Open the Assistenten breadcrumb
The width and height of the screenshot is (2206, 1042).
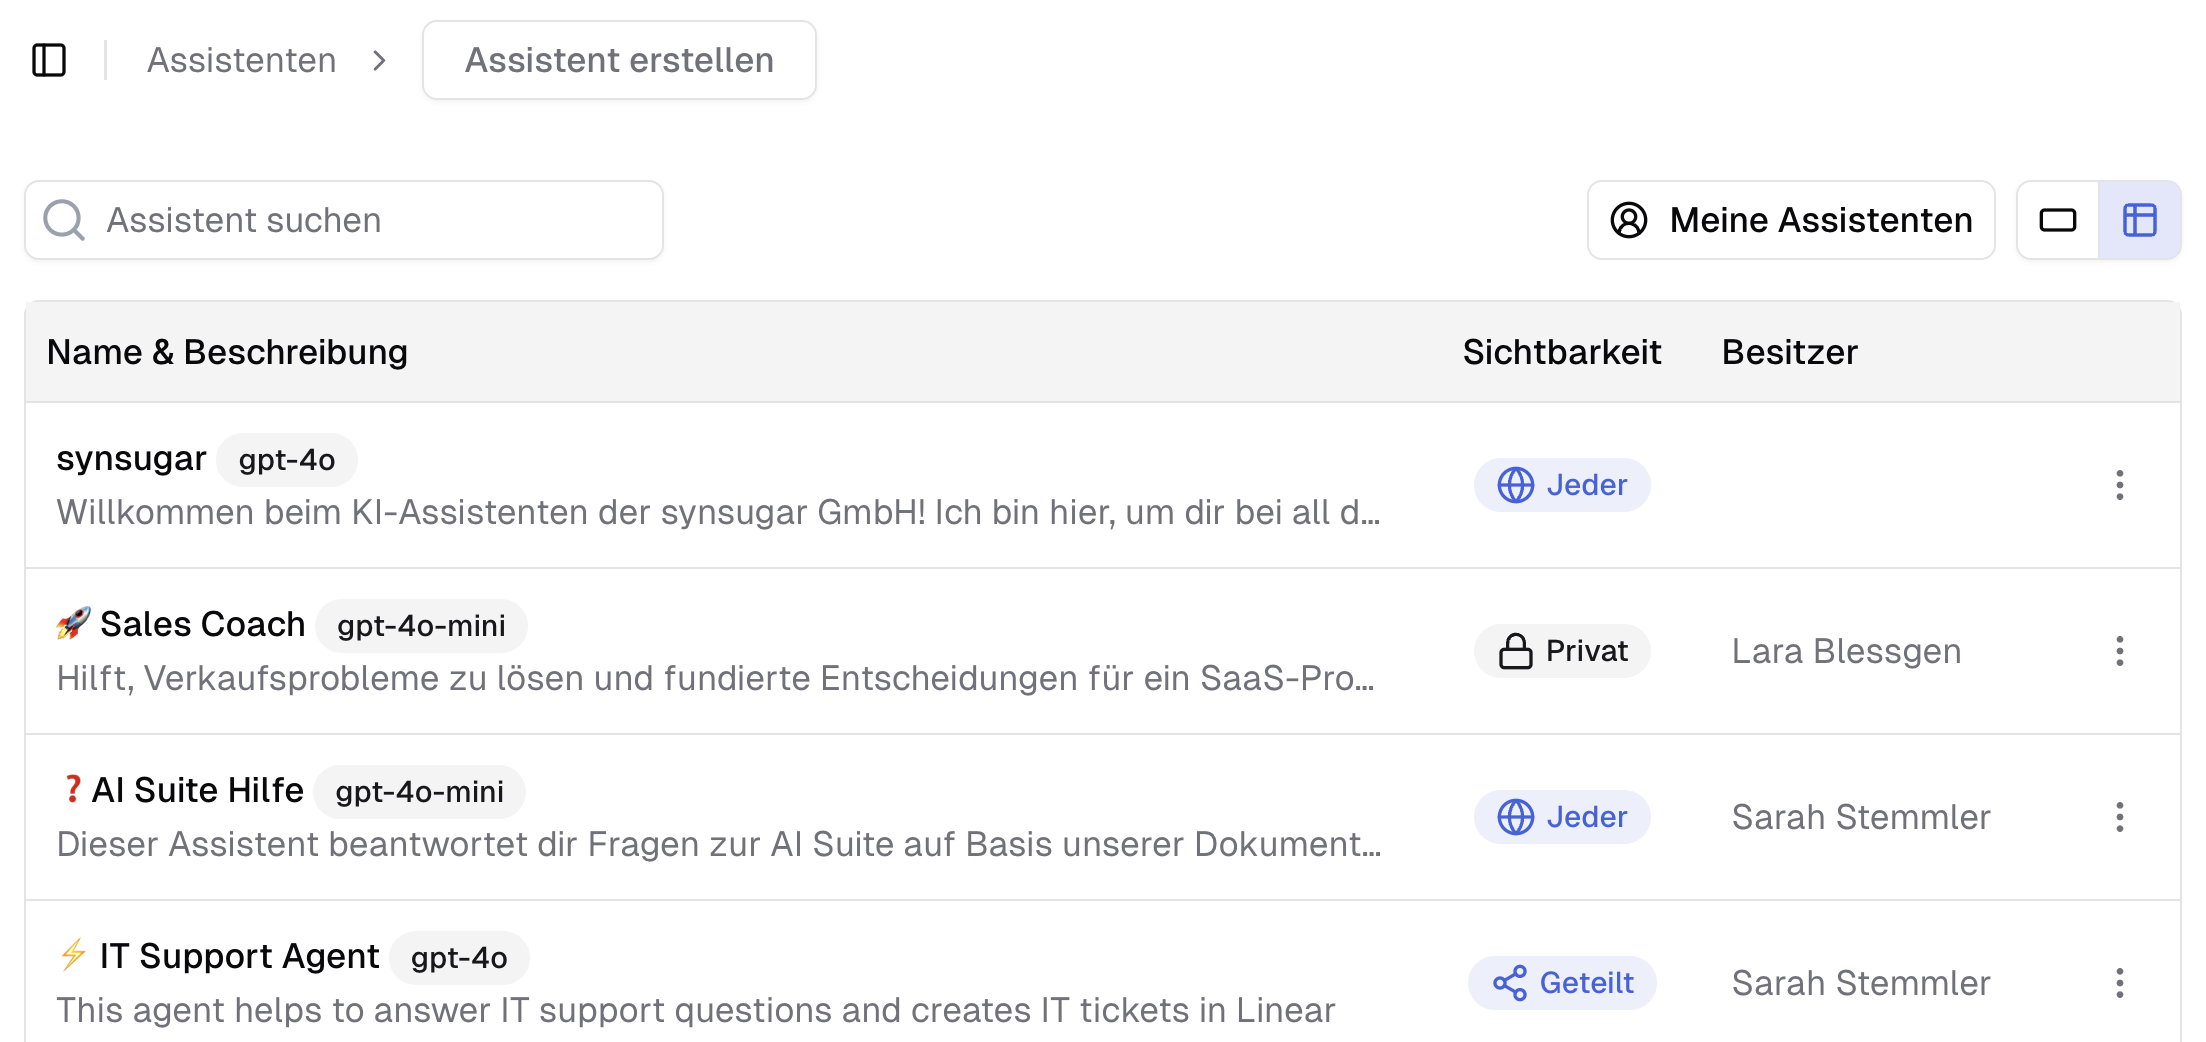coord(241,60)
